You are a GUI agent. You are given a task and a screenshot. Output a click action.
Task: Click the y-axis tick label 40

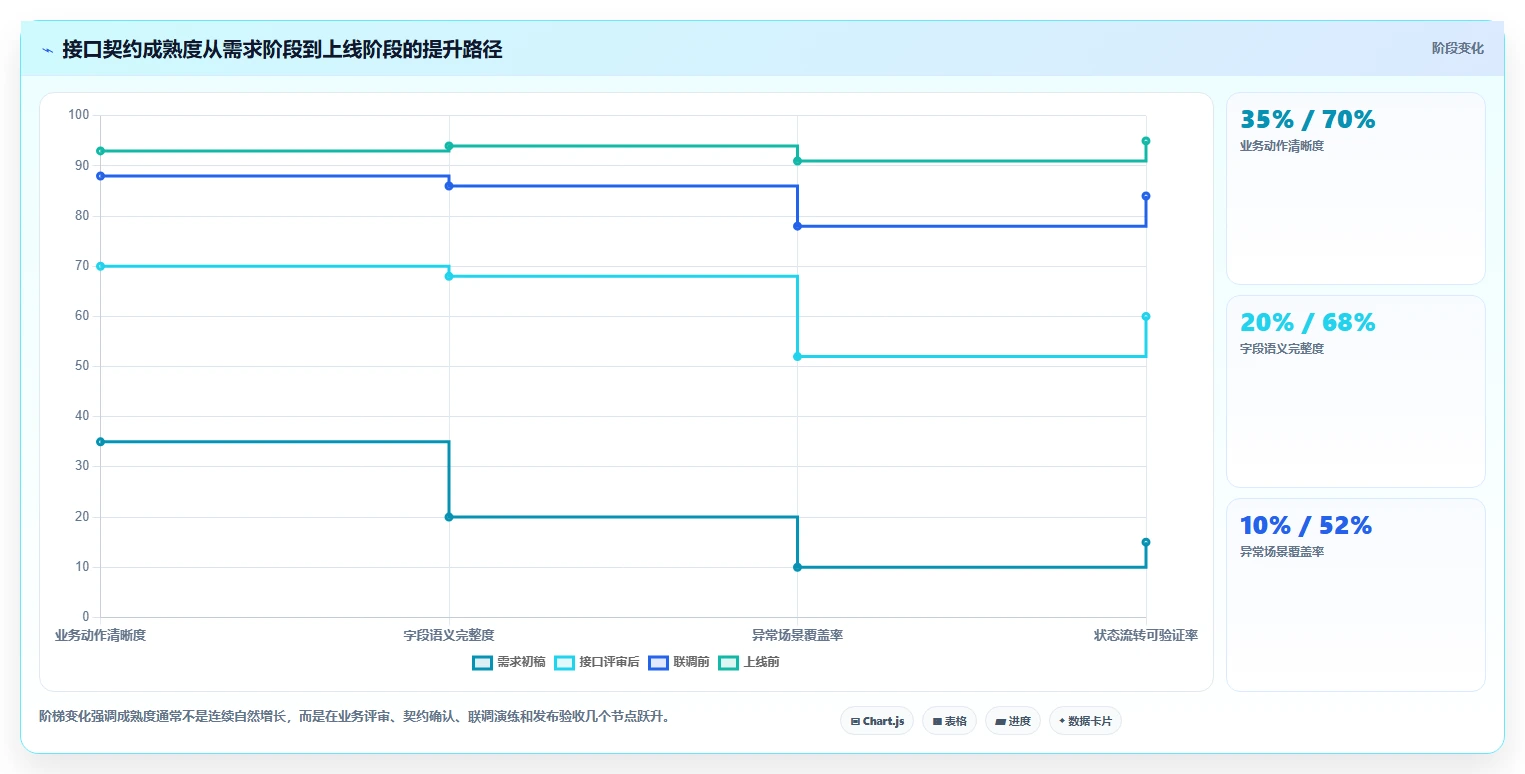82,416
